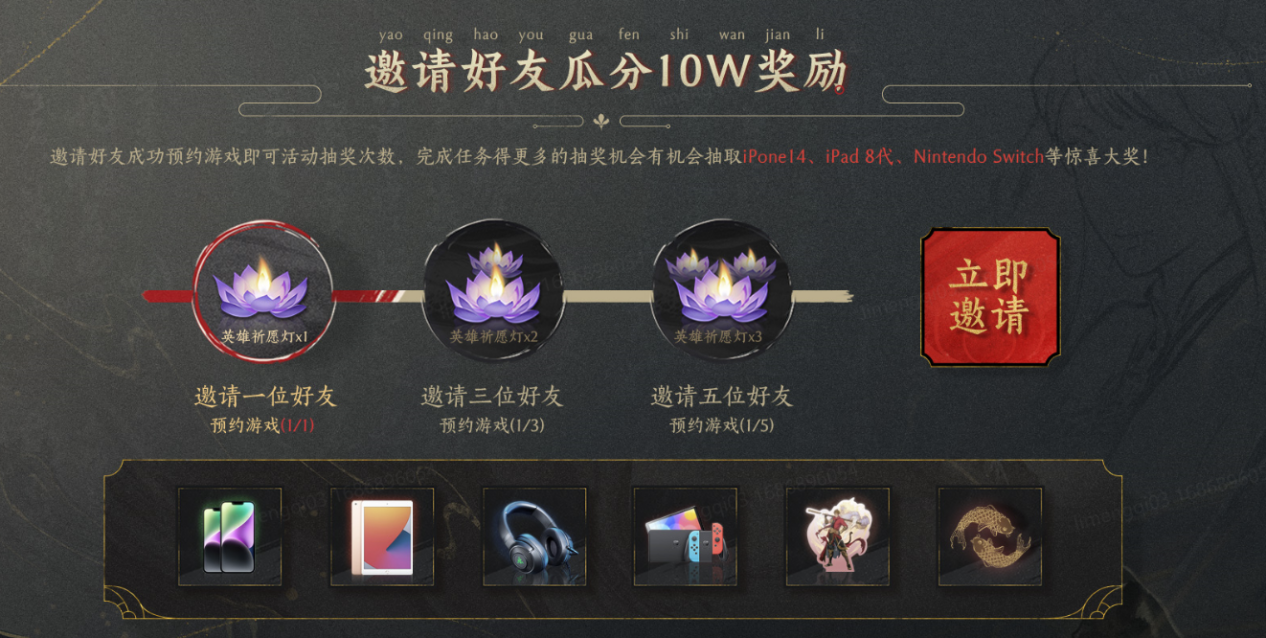Open the Nintendo Switch console prize thumbnail
1266x638 pixels.
pos(685,537)
